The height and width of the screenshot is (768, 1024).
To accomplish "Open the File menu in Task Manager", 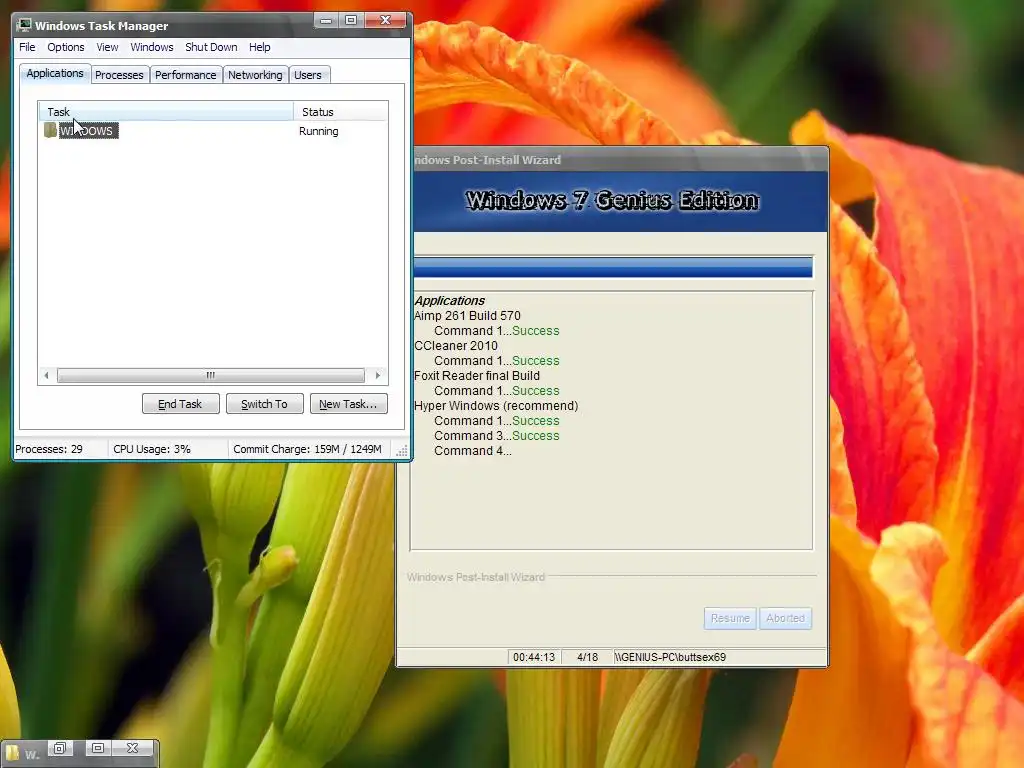I will tap(27, 47).
